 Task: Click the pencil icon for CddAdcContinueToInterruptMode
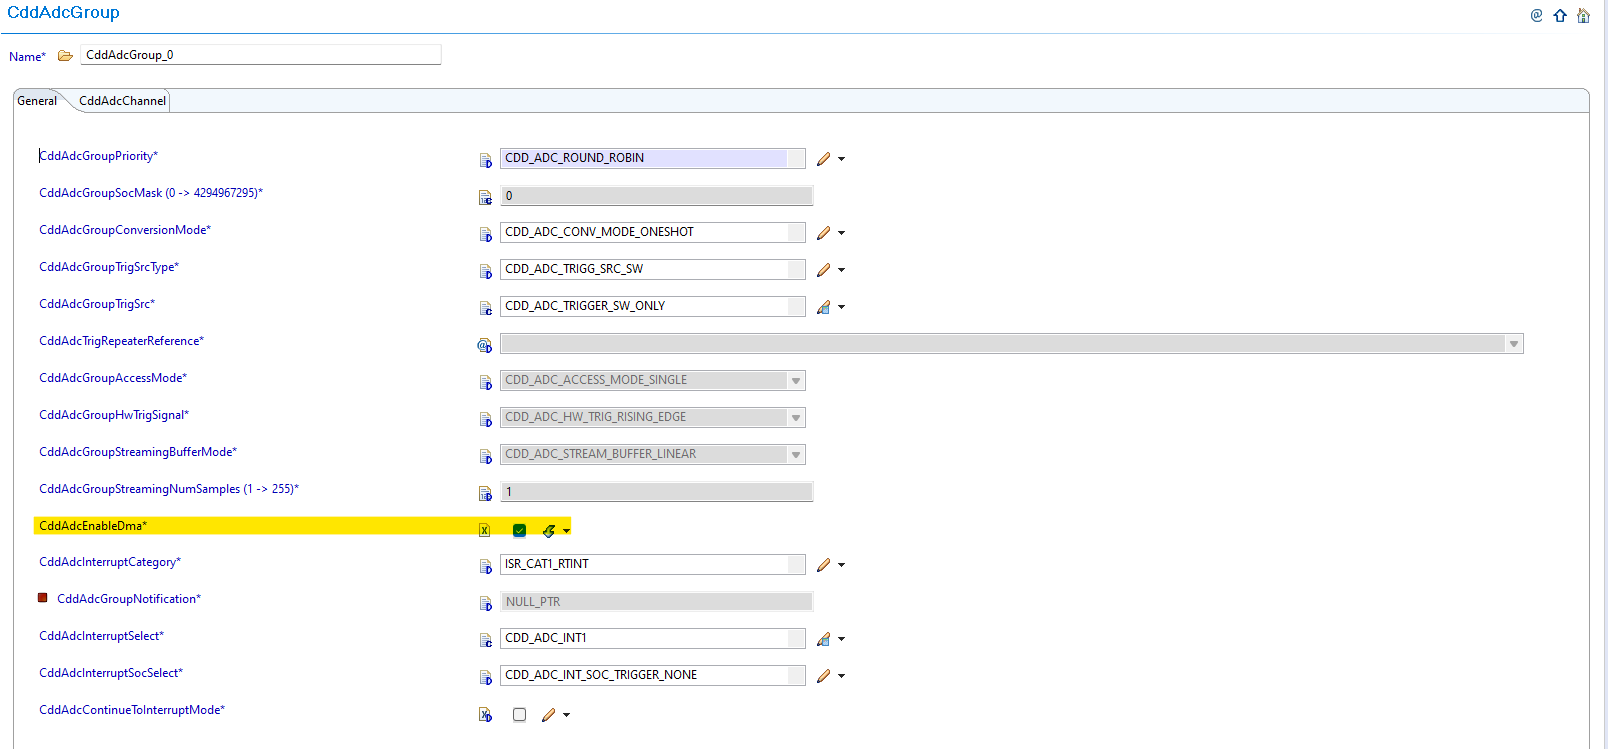coord(548,715)
